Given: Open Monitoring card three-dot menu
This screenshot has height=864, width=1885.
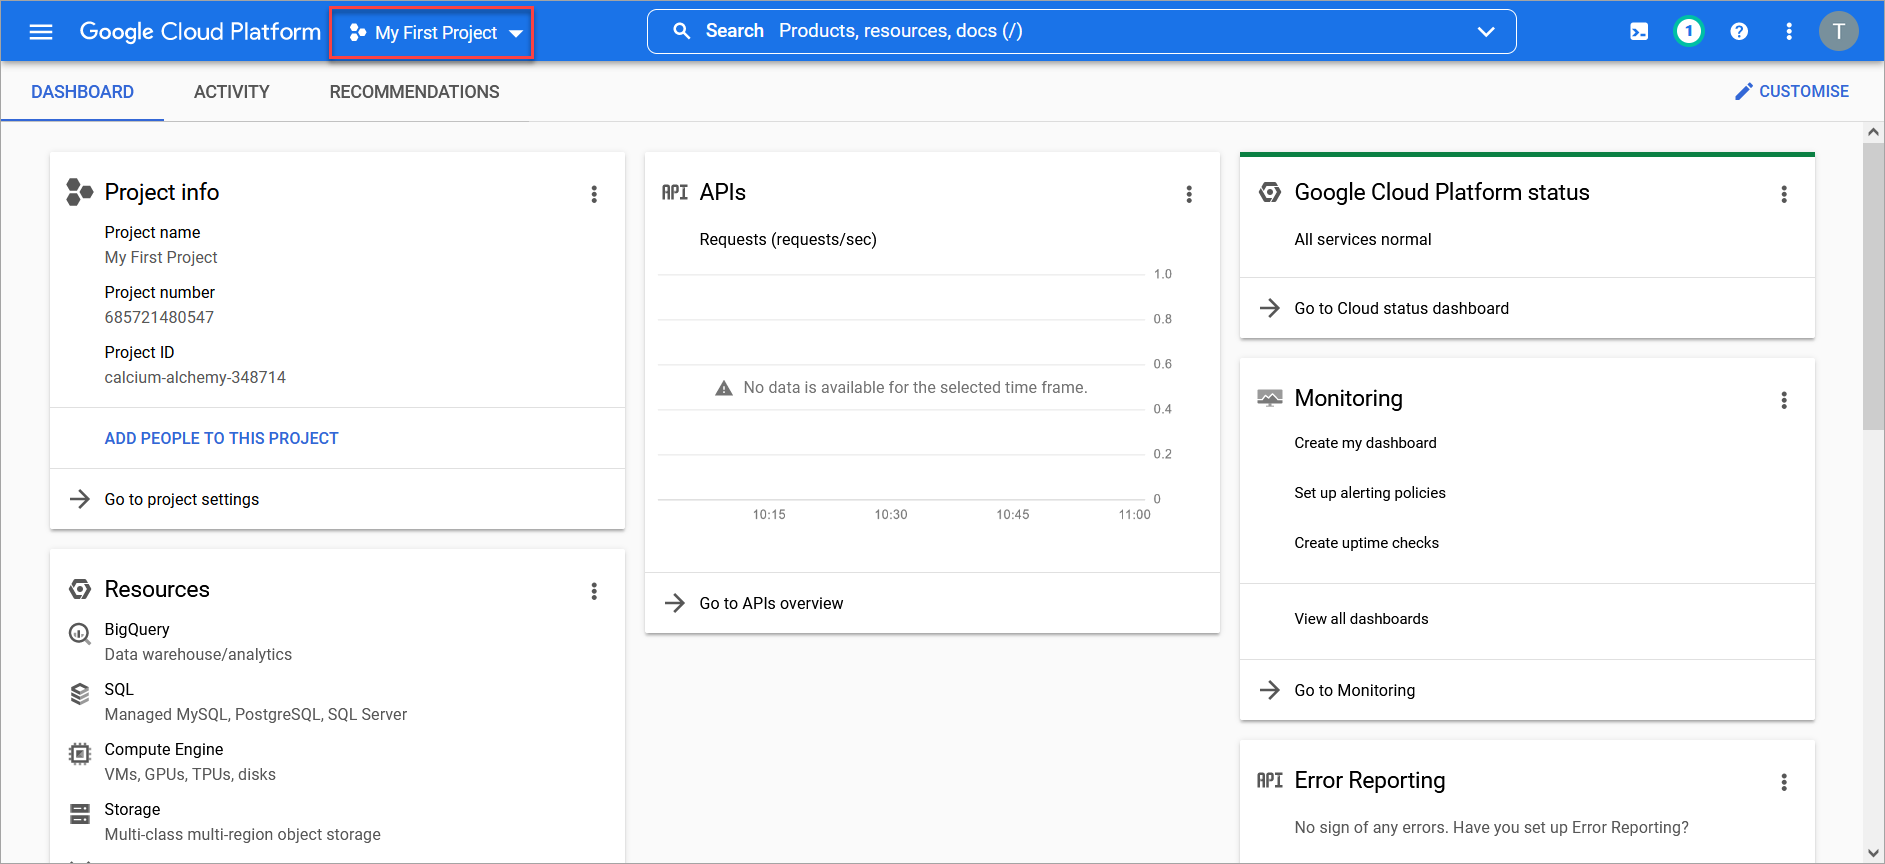Looking at the screenshot, I should coord(1783,400).
